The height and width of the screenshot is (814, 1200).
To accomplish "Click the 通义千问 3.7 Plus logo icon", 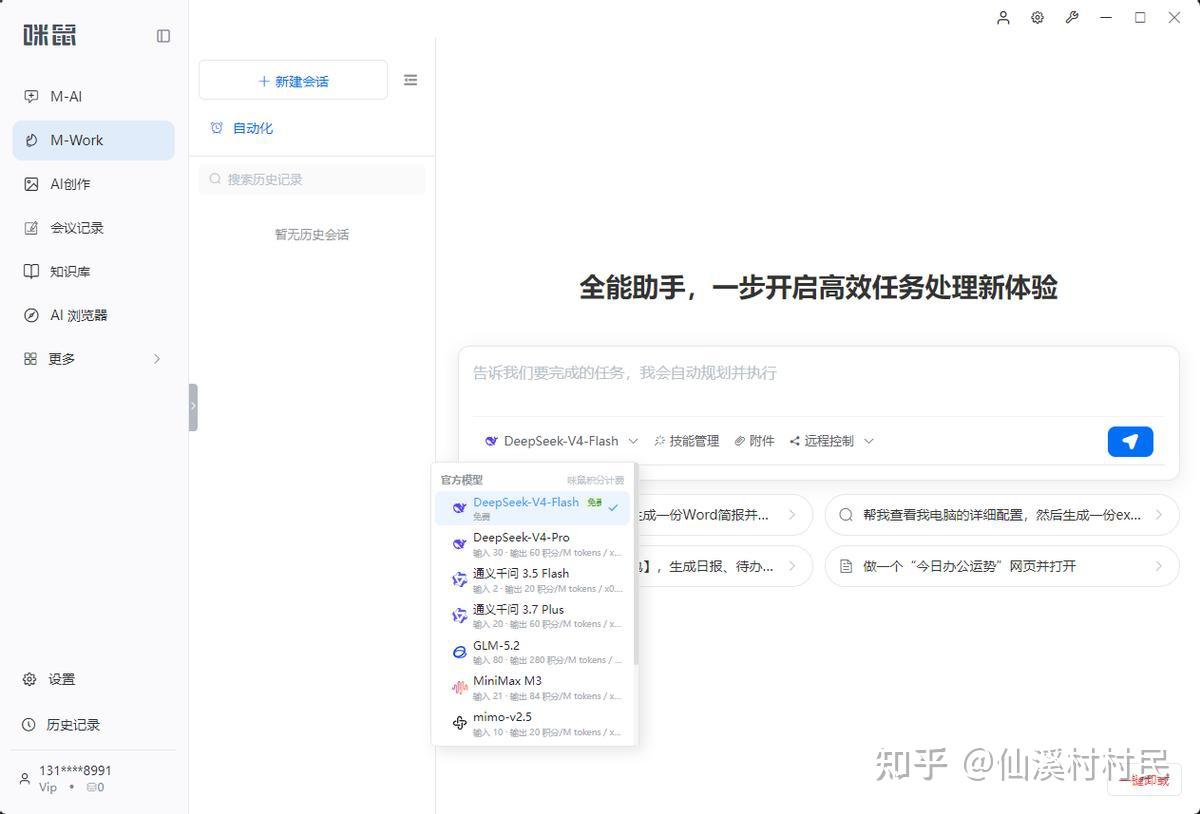I will point(460,616).
